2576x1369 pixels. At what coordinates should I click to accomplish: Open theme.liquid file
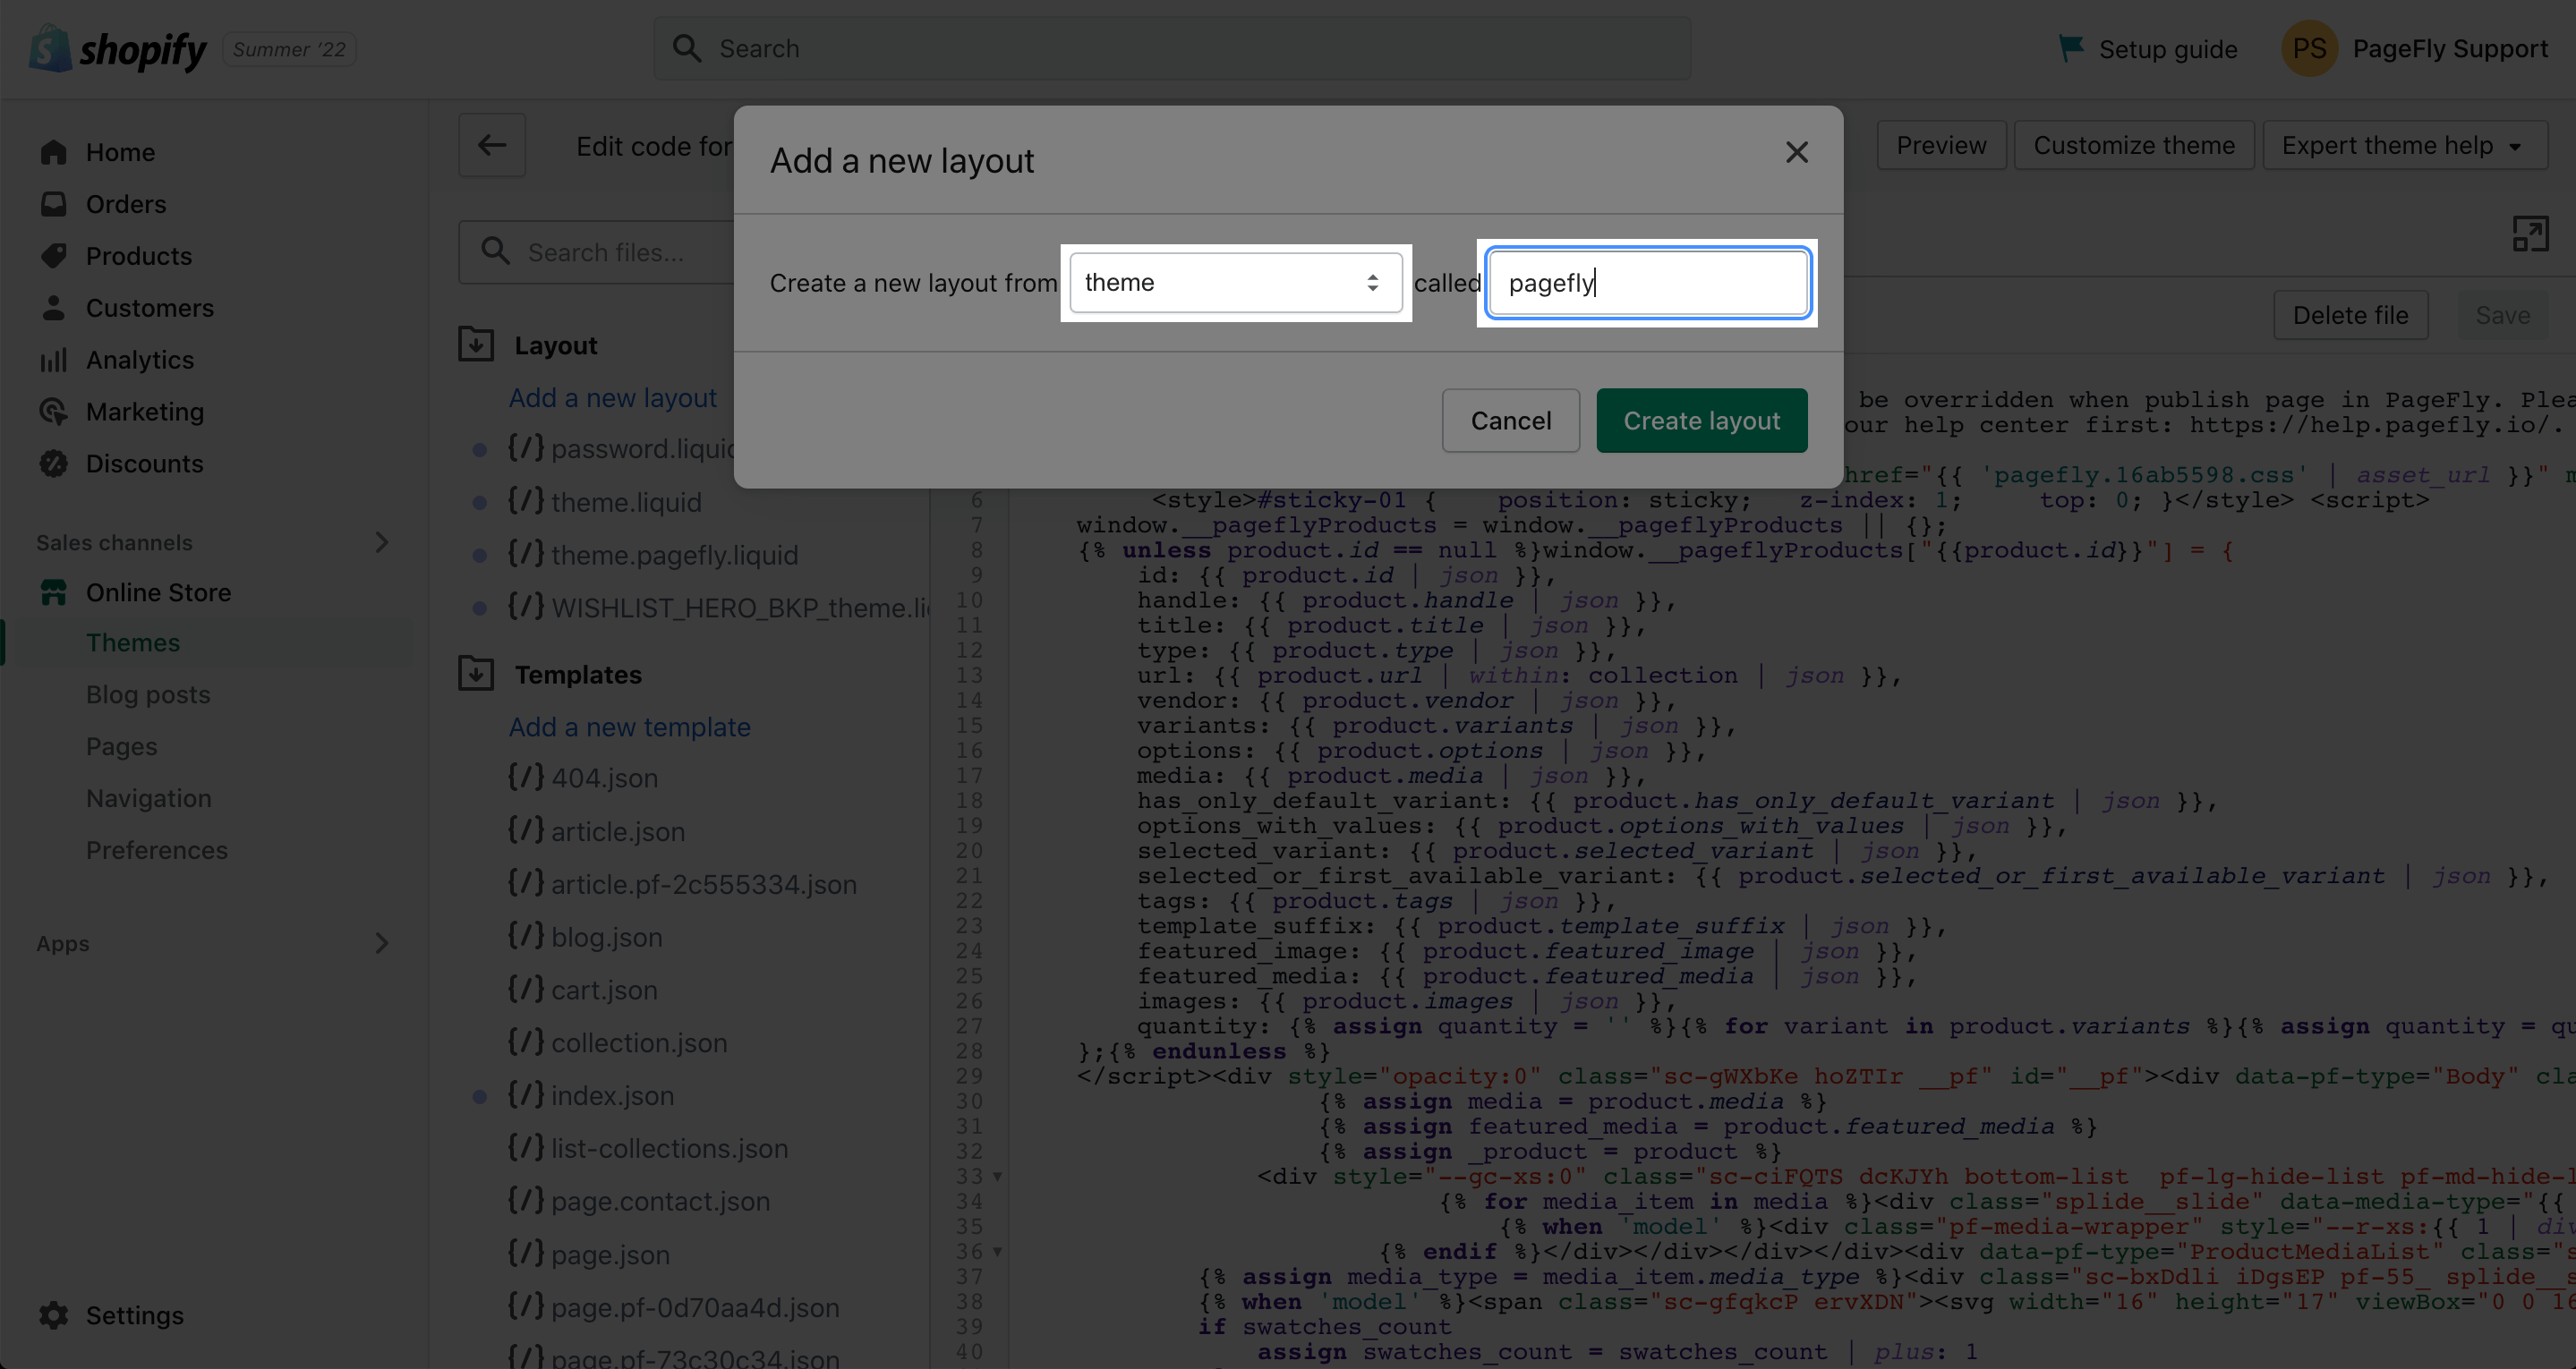(604, 502)
